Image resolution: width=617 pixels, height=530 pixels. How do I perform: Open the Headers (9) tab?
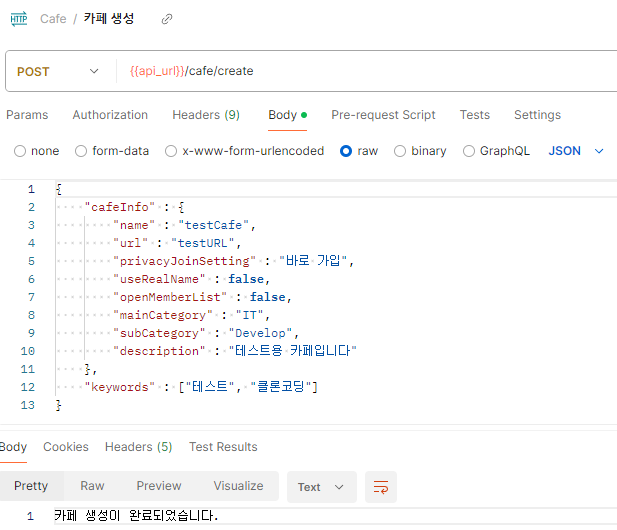pos(206,115)
